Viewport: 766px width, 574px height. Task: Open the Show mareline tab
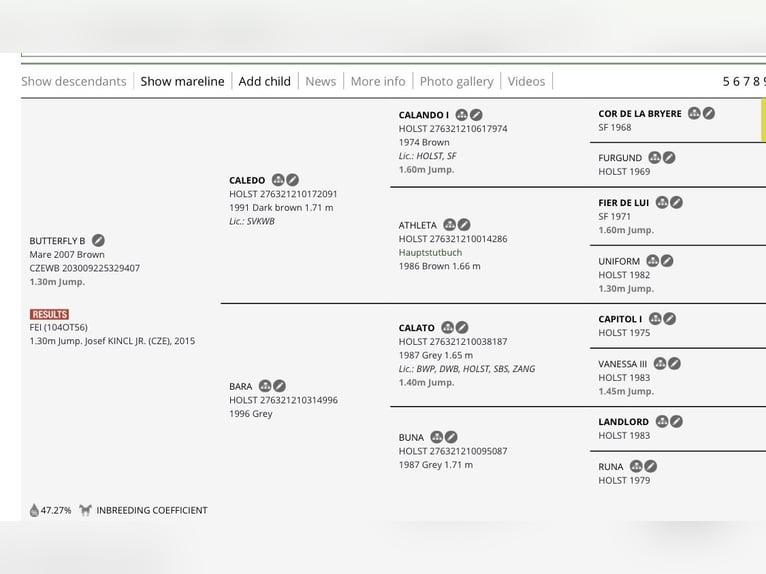(x=182, y=81)
